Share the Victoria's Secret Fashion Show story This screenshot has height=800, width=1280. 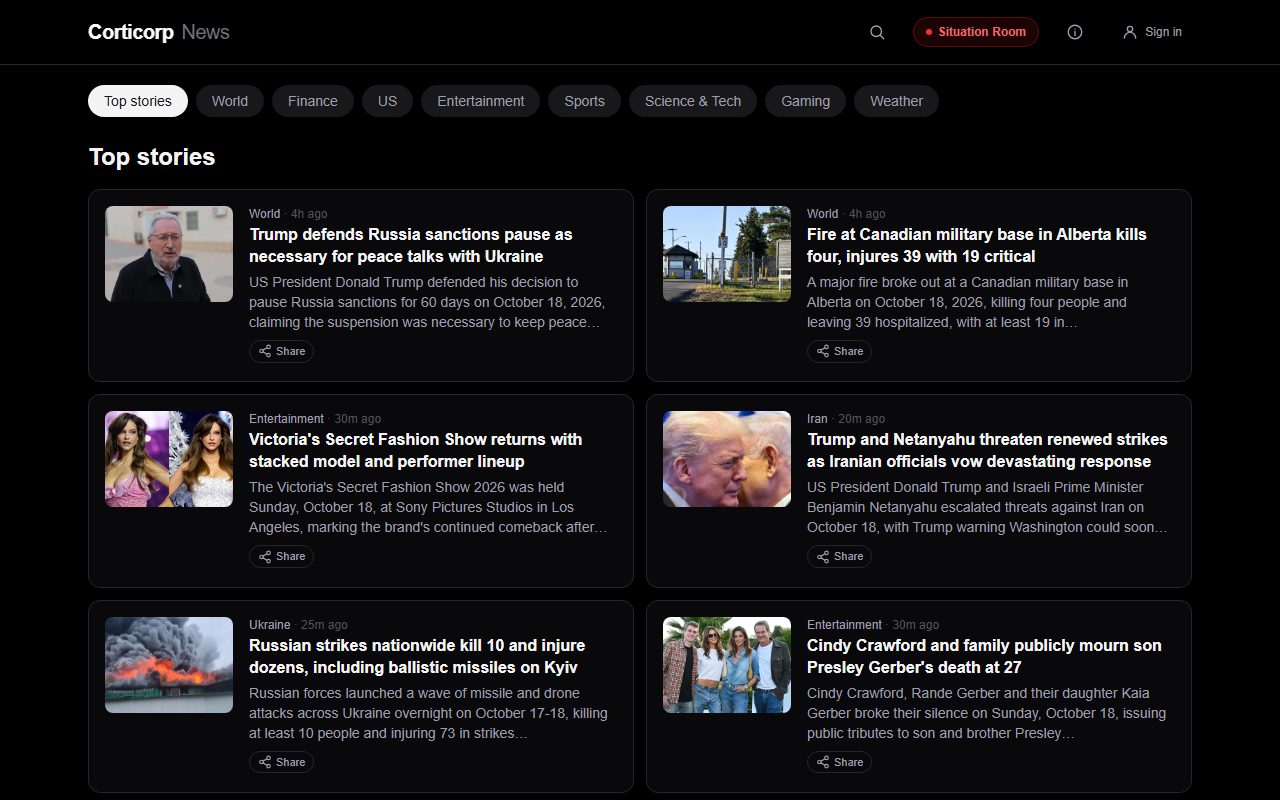pos(281,556)
